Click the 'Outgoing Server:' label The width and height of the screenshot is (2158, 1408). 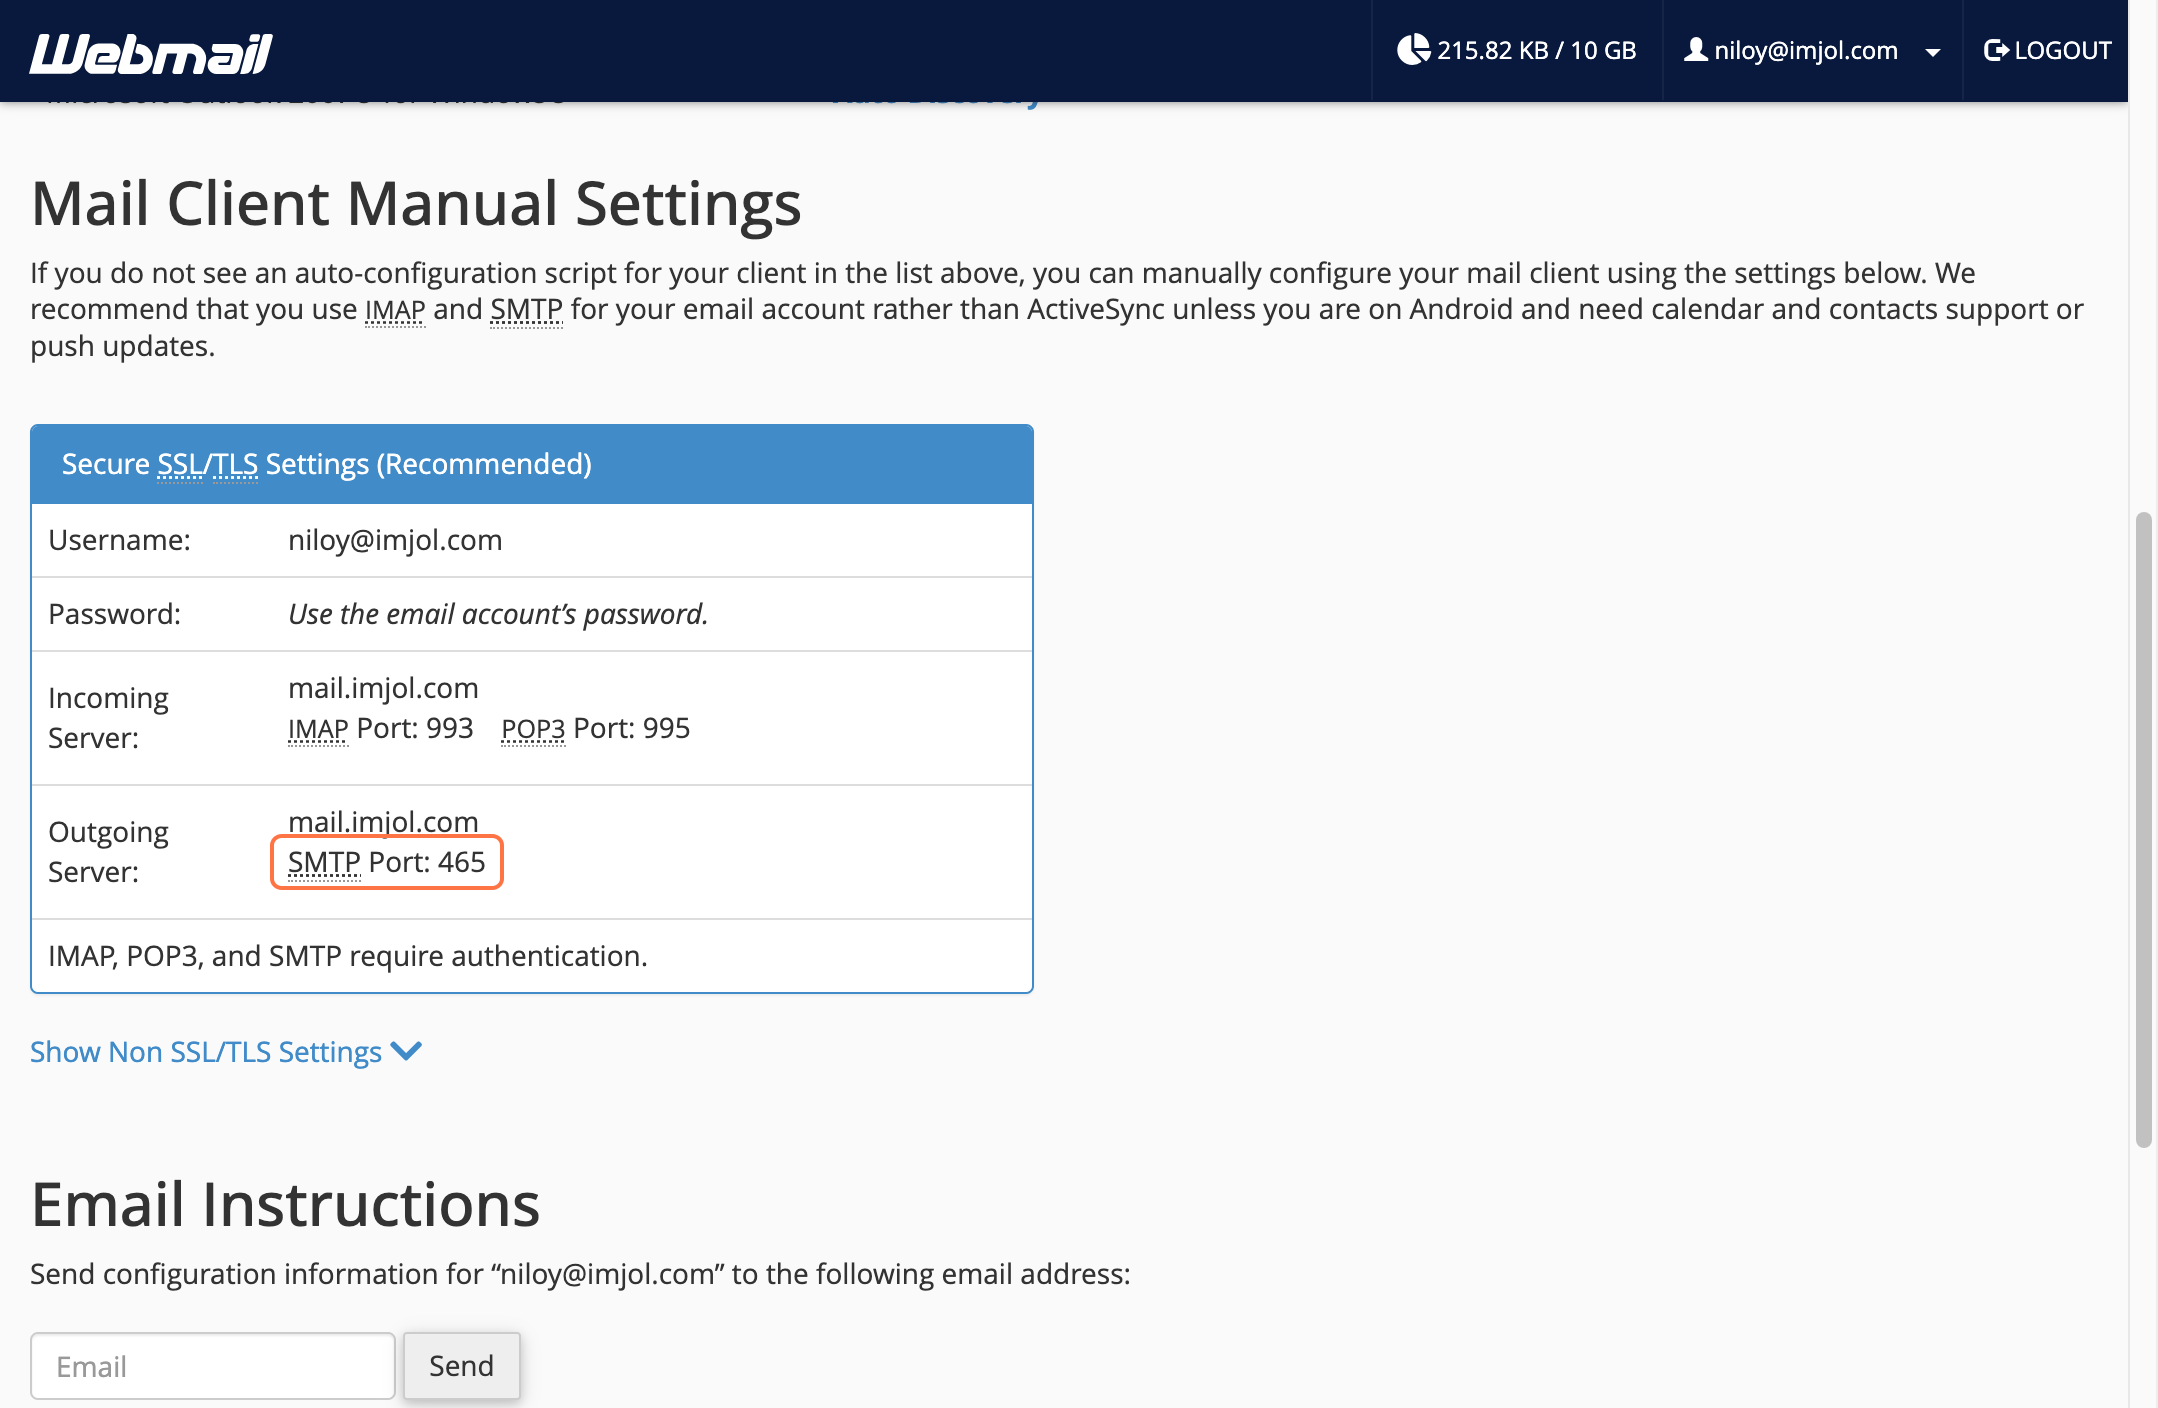coord(108,852)
